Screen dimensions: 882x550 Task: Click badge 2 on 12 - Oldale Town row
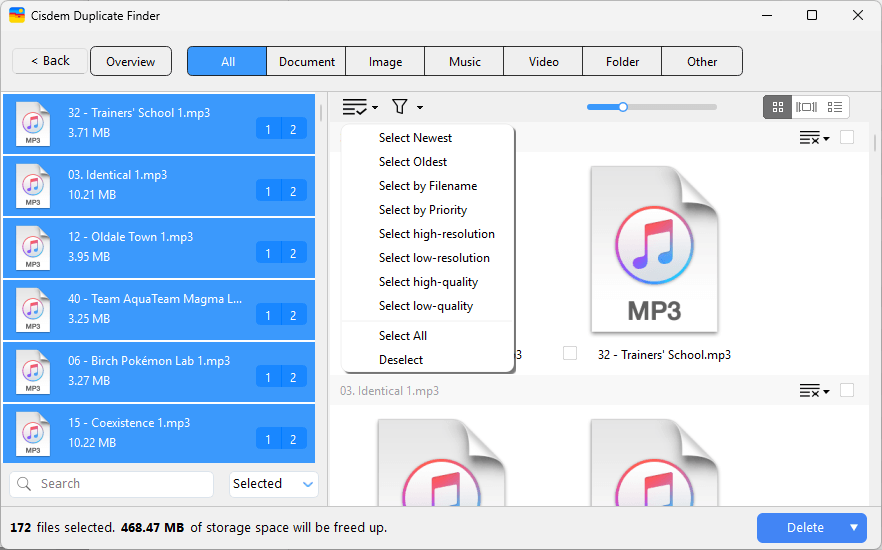tap(294, 253)
